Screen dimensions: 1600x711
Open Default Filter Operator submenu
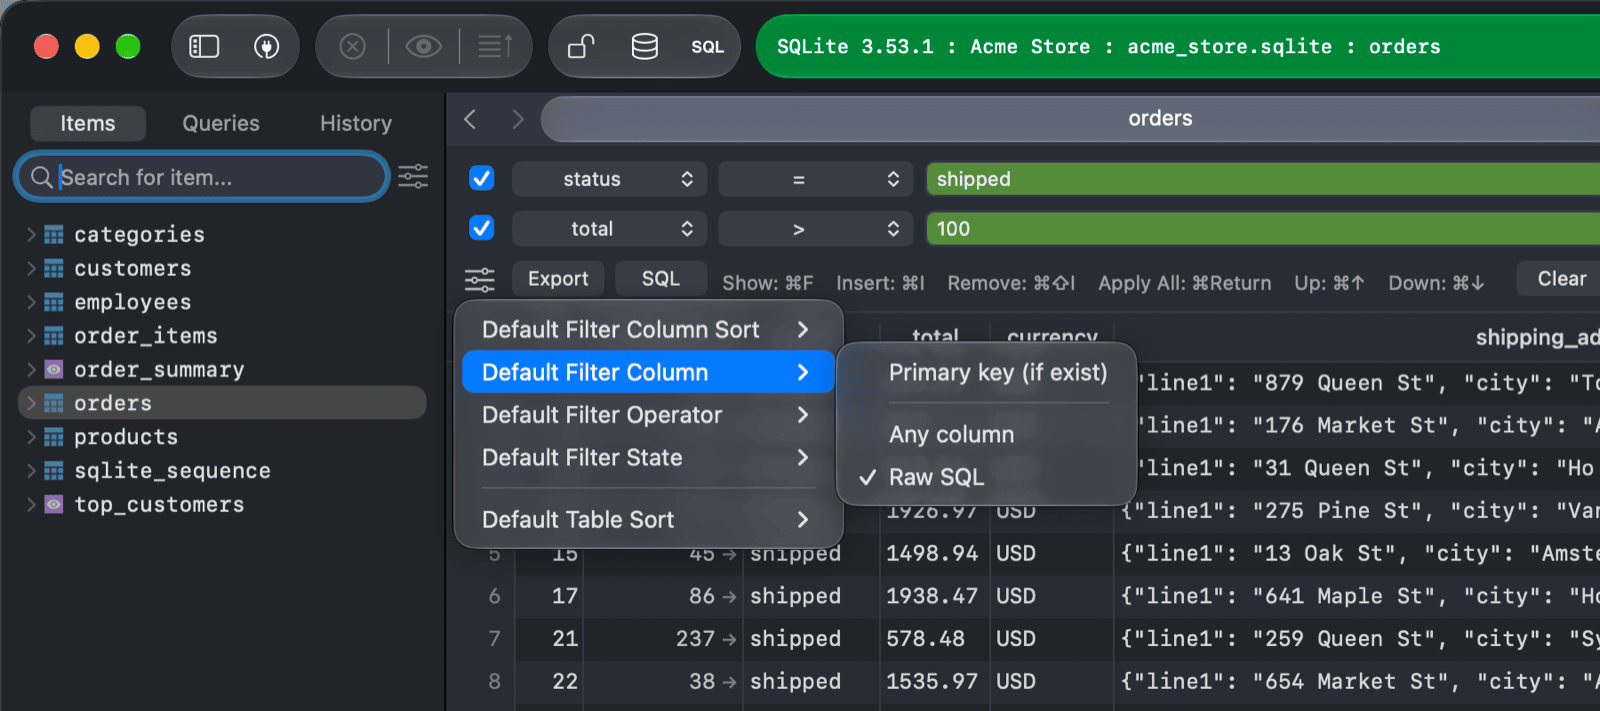point(648,415)
